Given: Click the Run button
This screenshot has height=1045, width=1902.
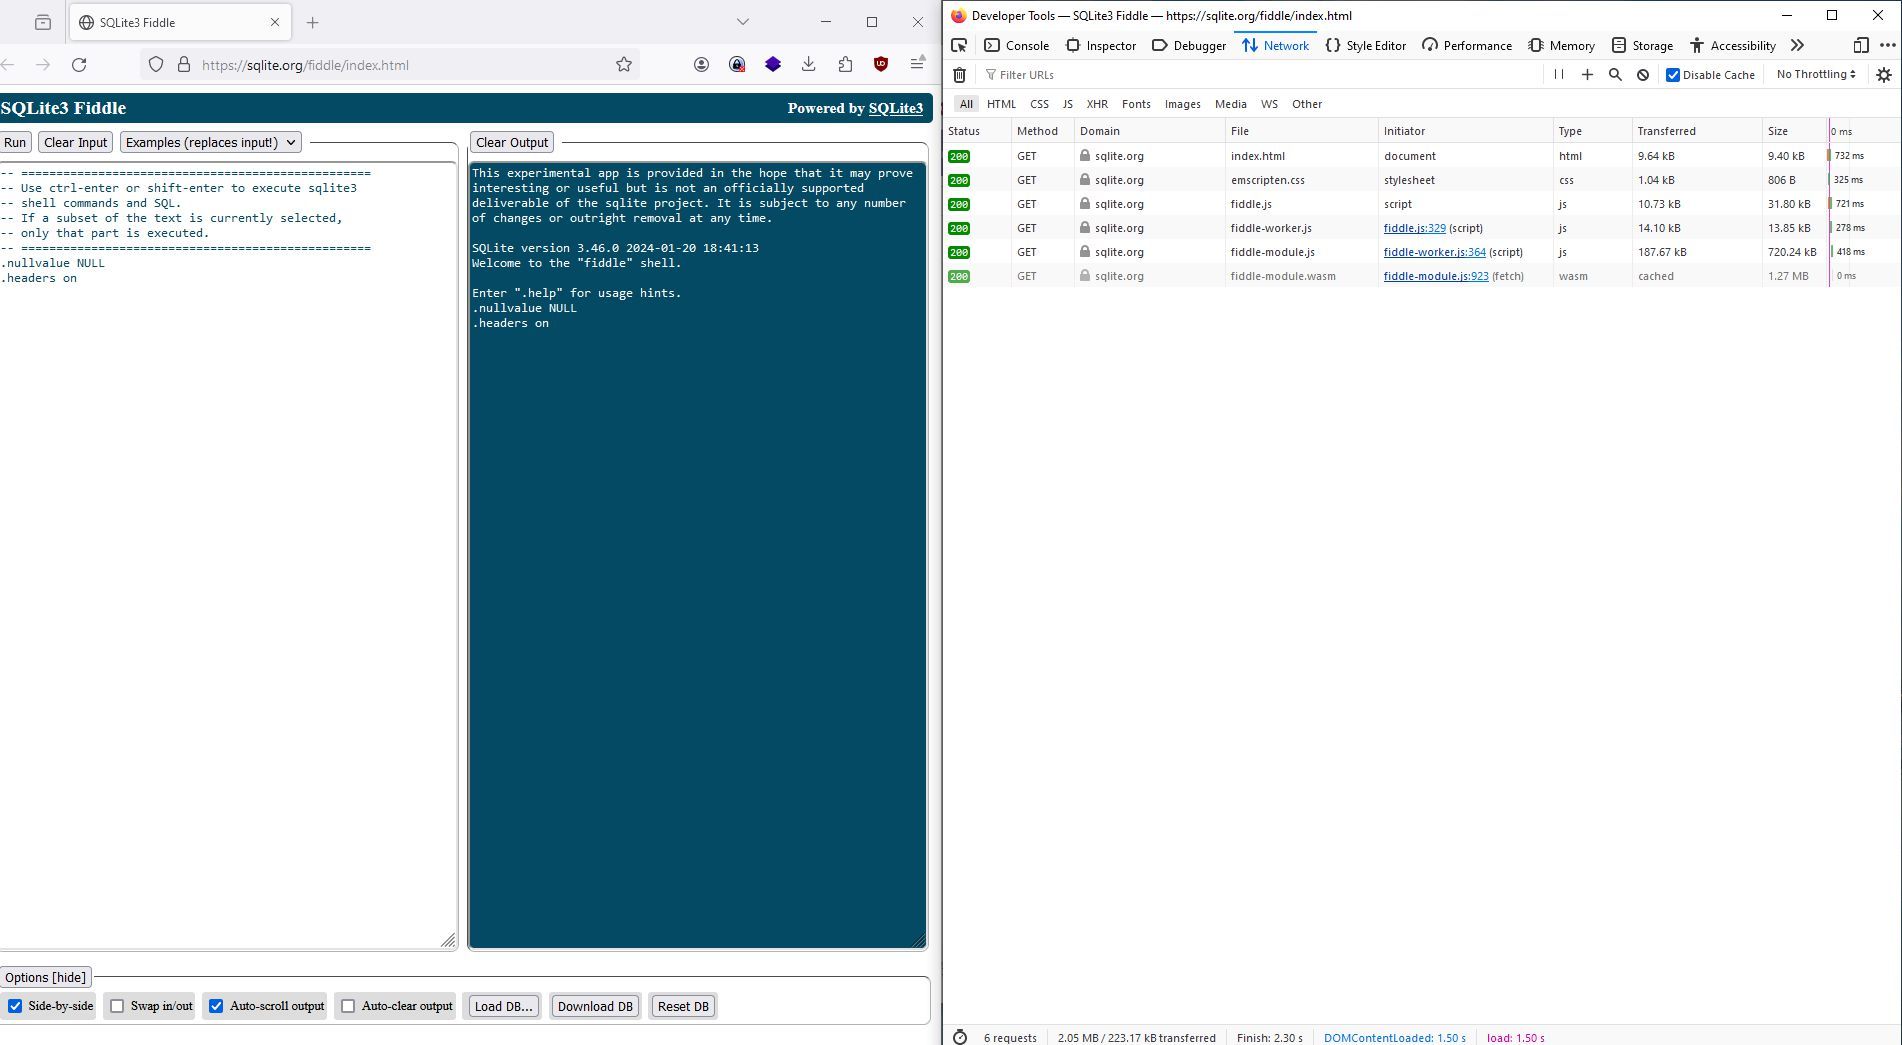Looking at the screenshot, I should click(15, 142).
